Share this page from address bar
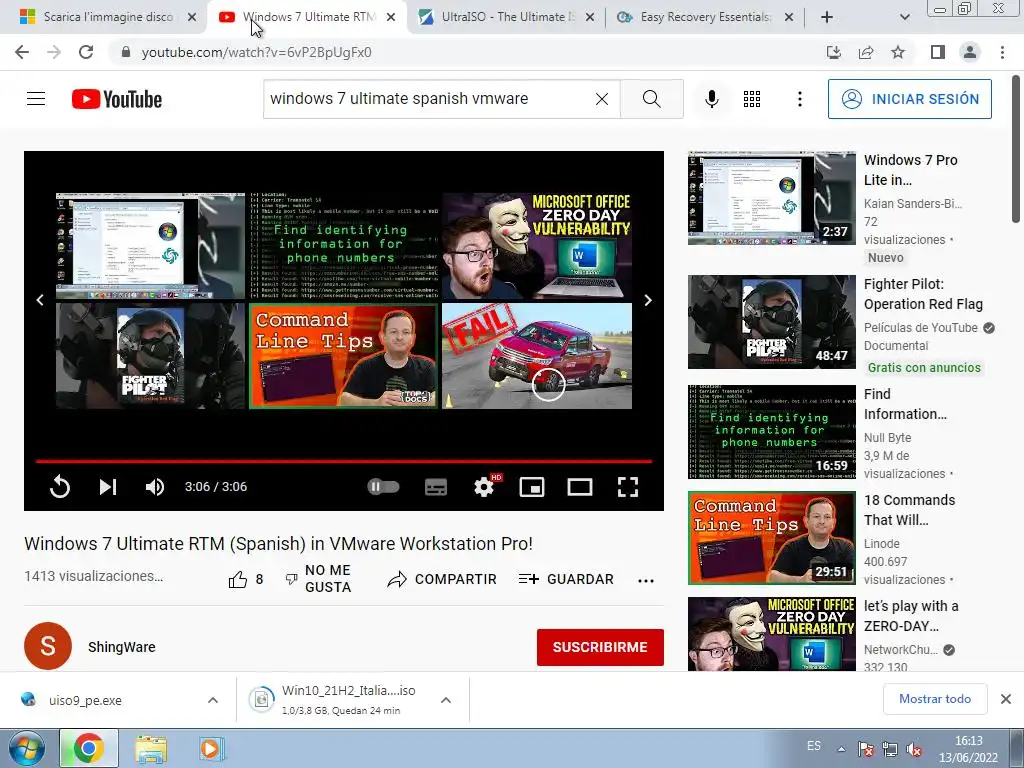 click(x=866, y=52)
